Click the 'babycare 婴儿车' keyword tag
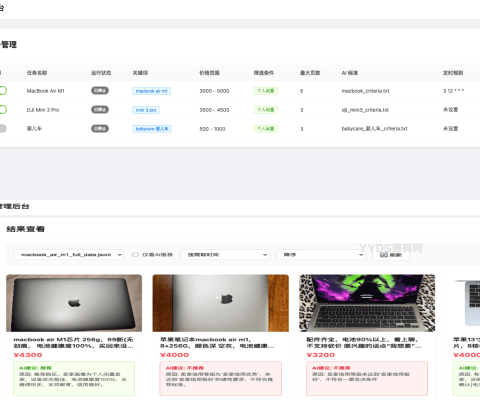This screenshot has width=480, height=400. click(x=152, y=129)
